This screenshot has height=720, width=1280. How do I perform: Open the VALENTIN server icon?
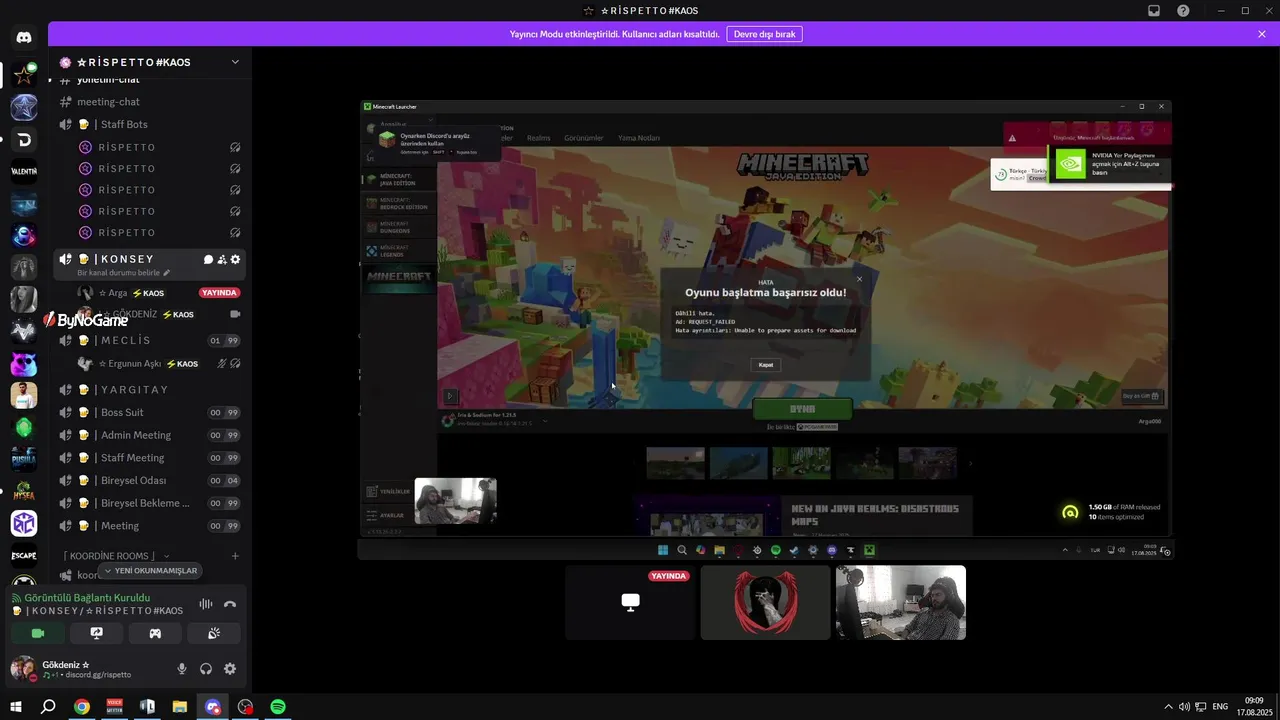pos(24,171)
